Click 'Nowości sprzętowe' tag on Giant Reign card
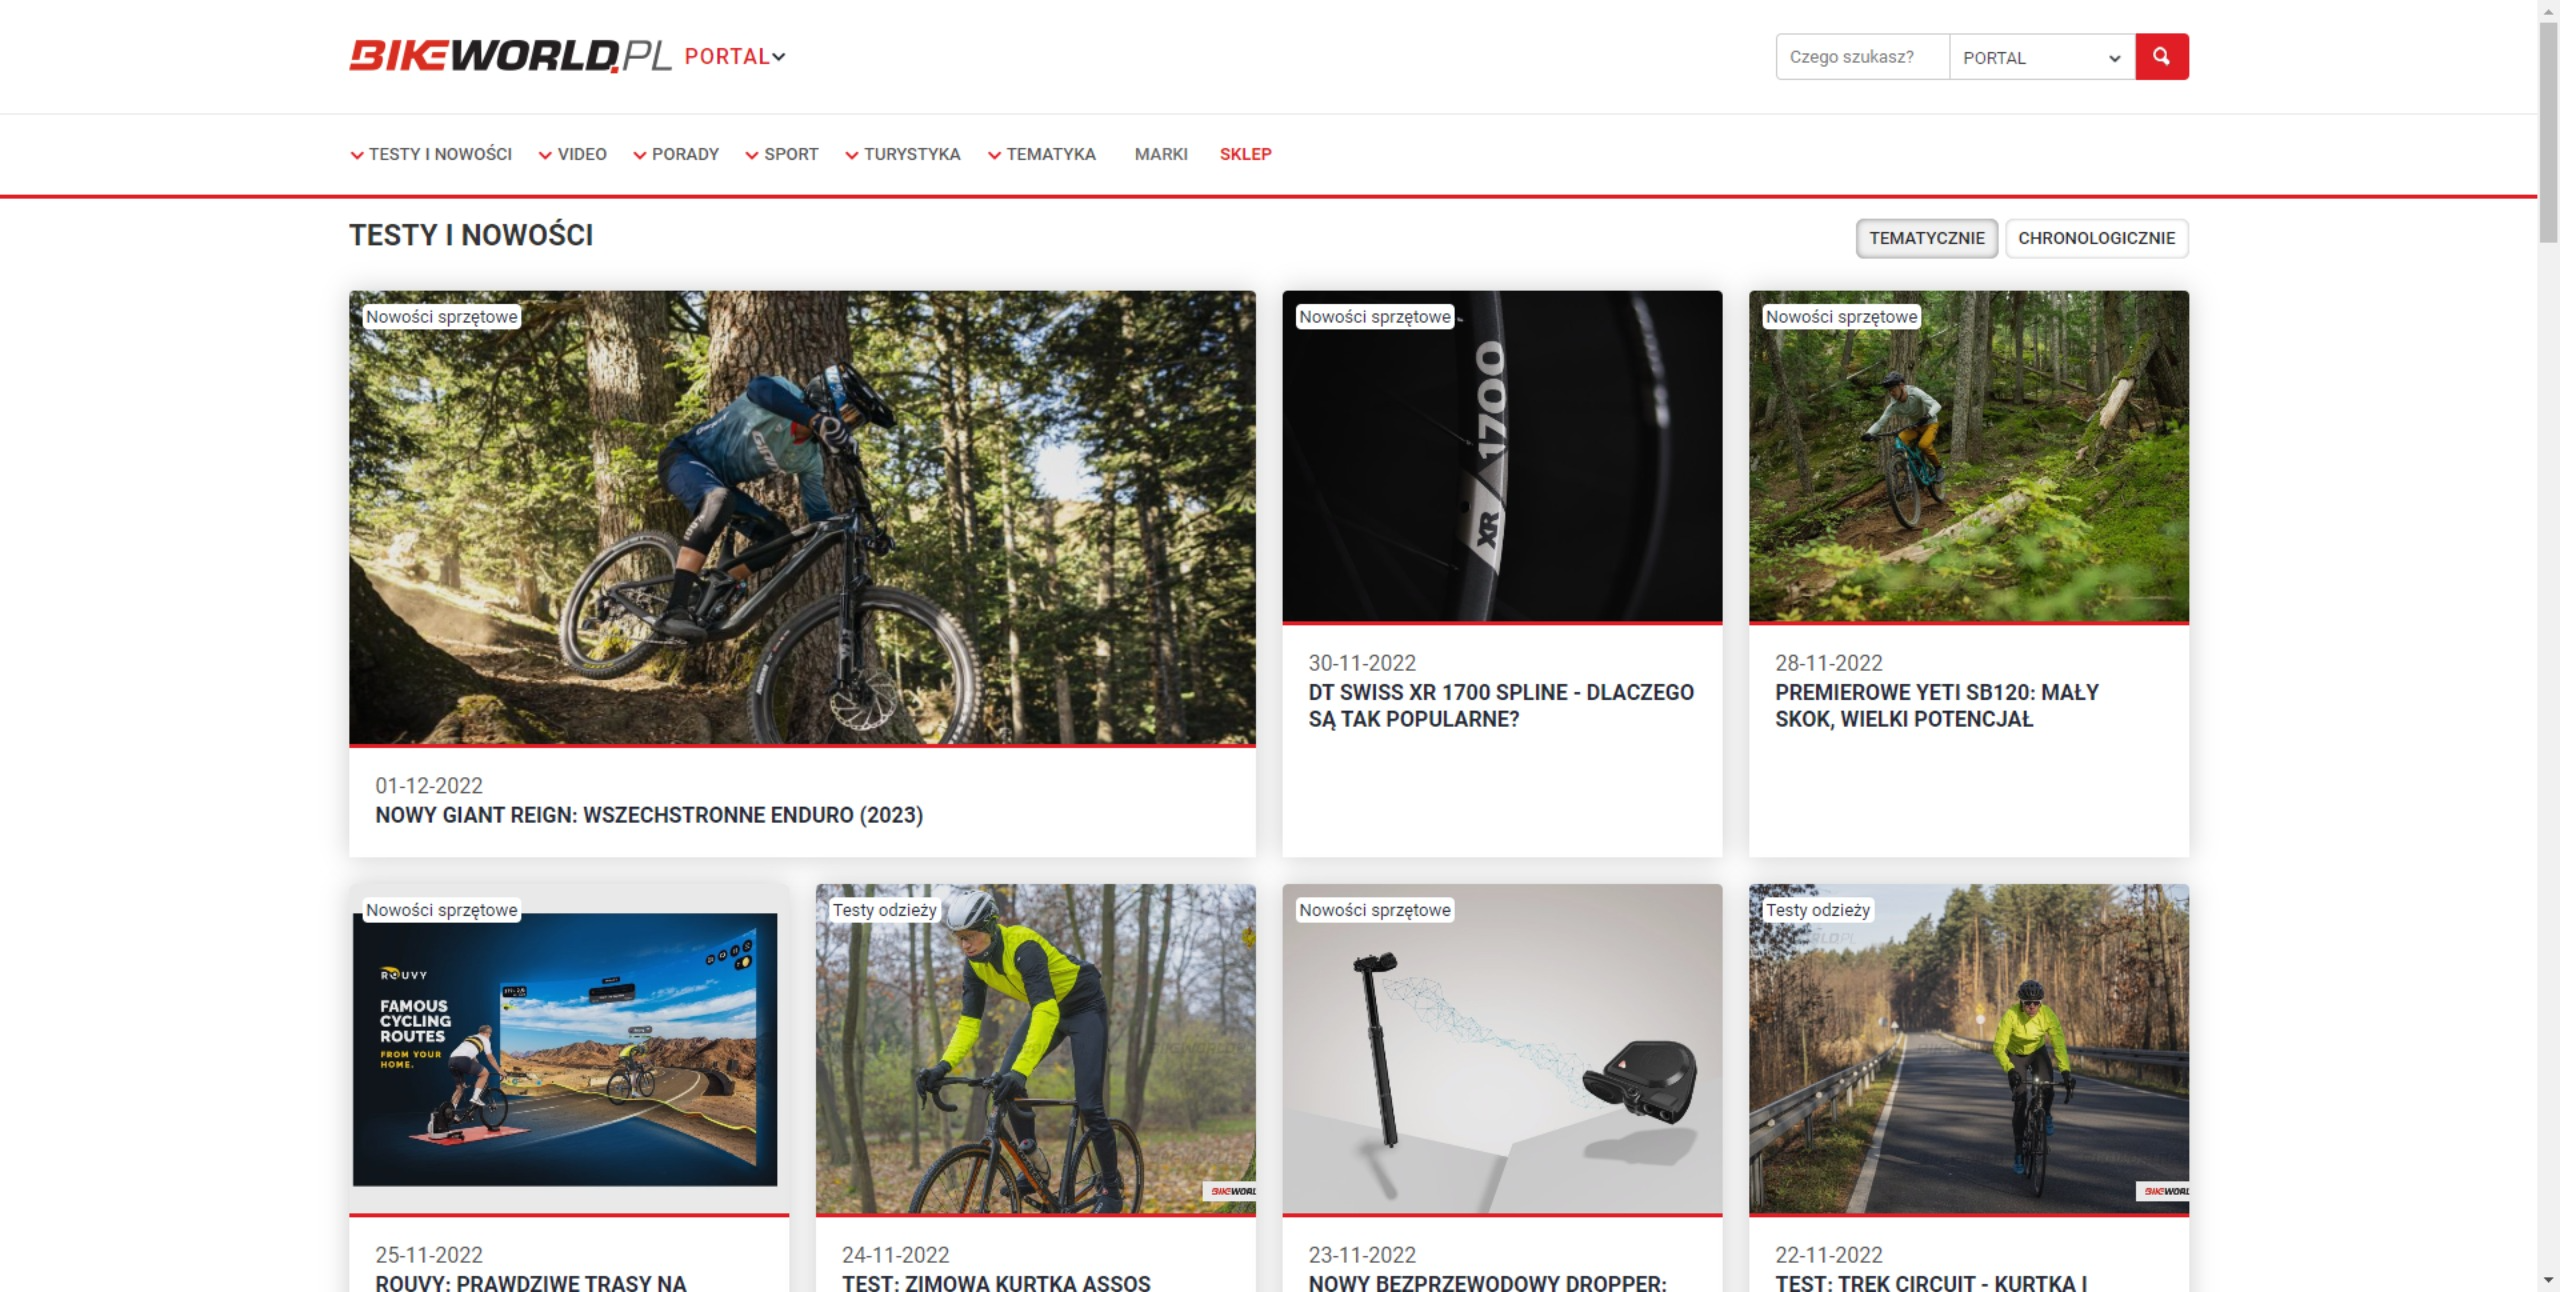The image size is (2560, 1292). coord(441,317)
